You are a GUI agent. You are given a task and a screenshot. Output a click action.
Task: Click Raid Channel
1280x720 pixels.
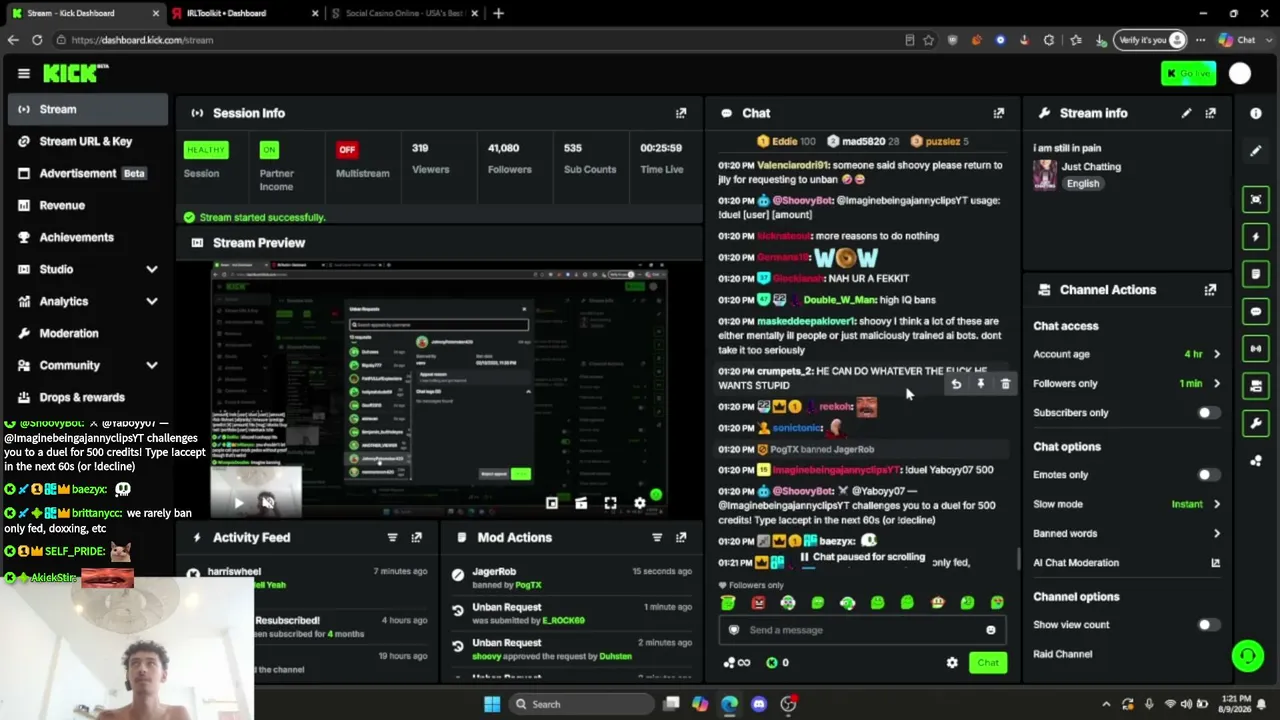tap(1062, 654)
